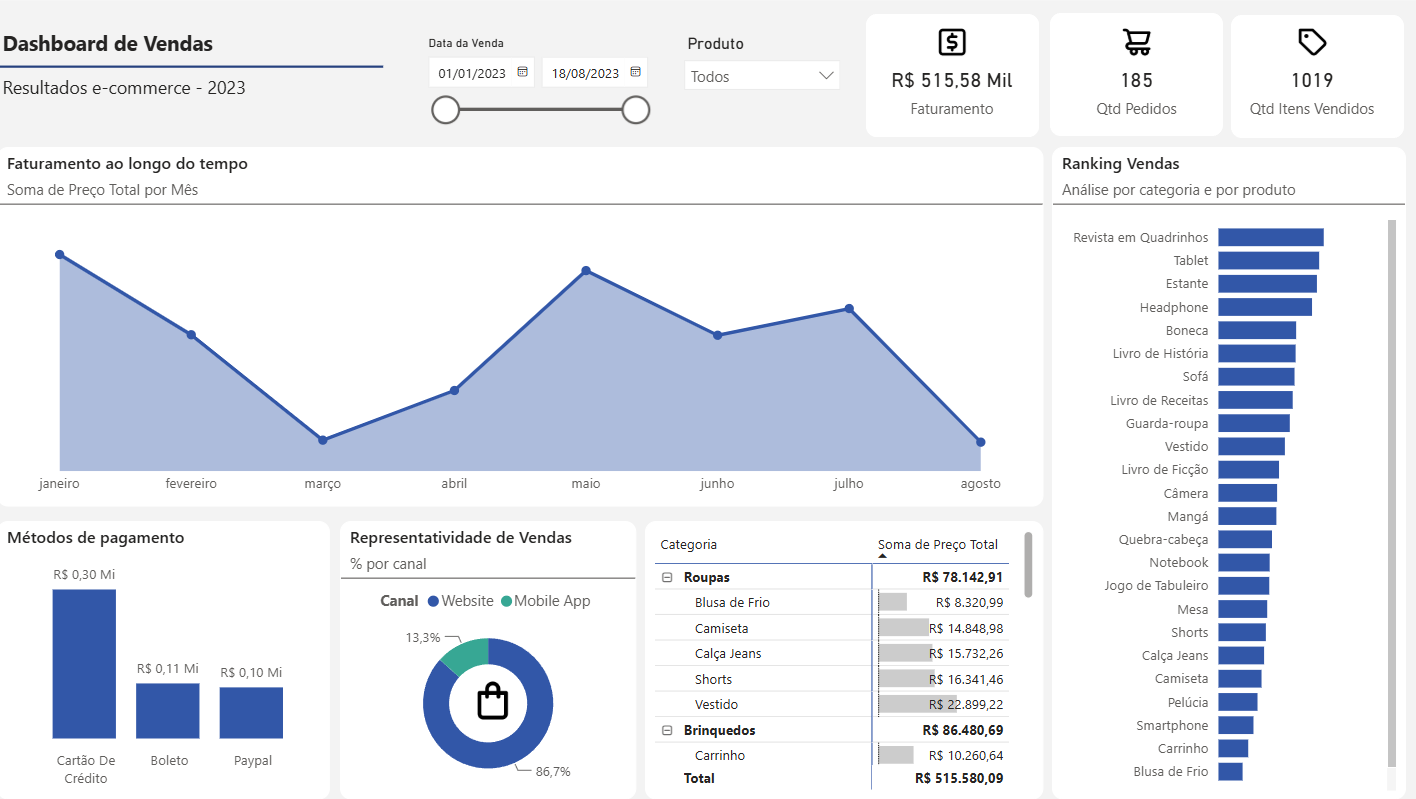This screenshot has width=1416, height=799.
Task: Click the maio data point on line chart
Action: click(586, 271)
